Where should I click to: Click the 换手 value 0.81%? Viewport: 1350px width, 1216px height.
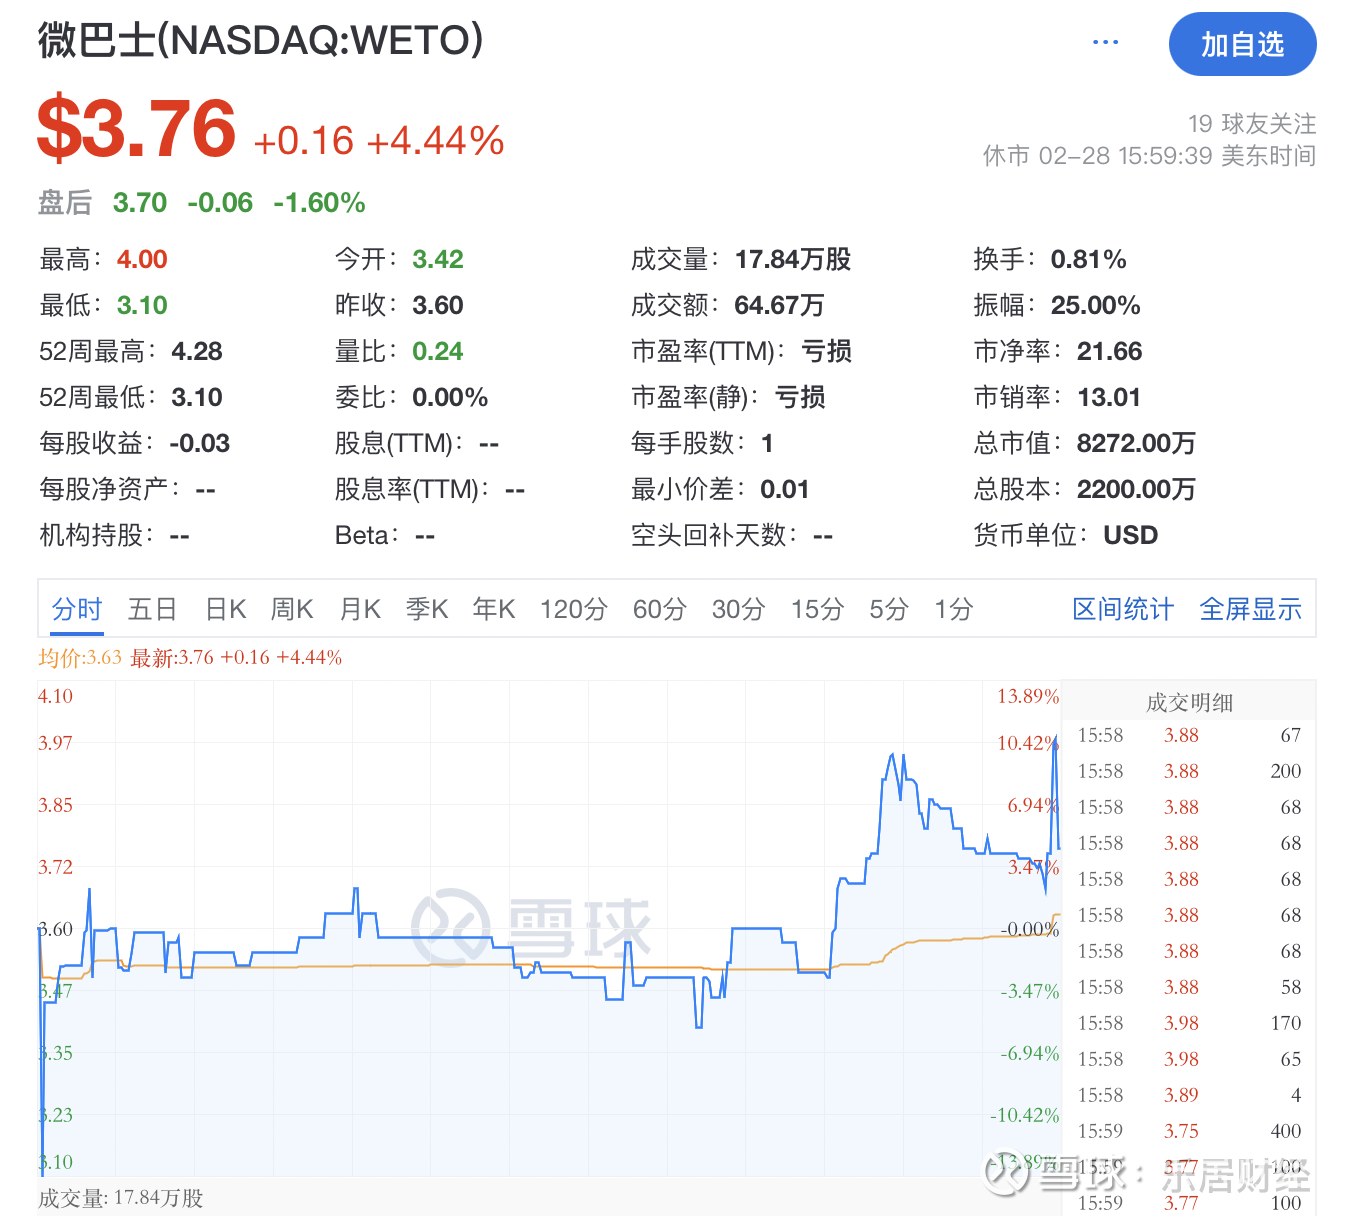tap(1088, 260)
